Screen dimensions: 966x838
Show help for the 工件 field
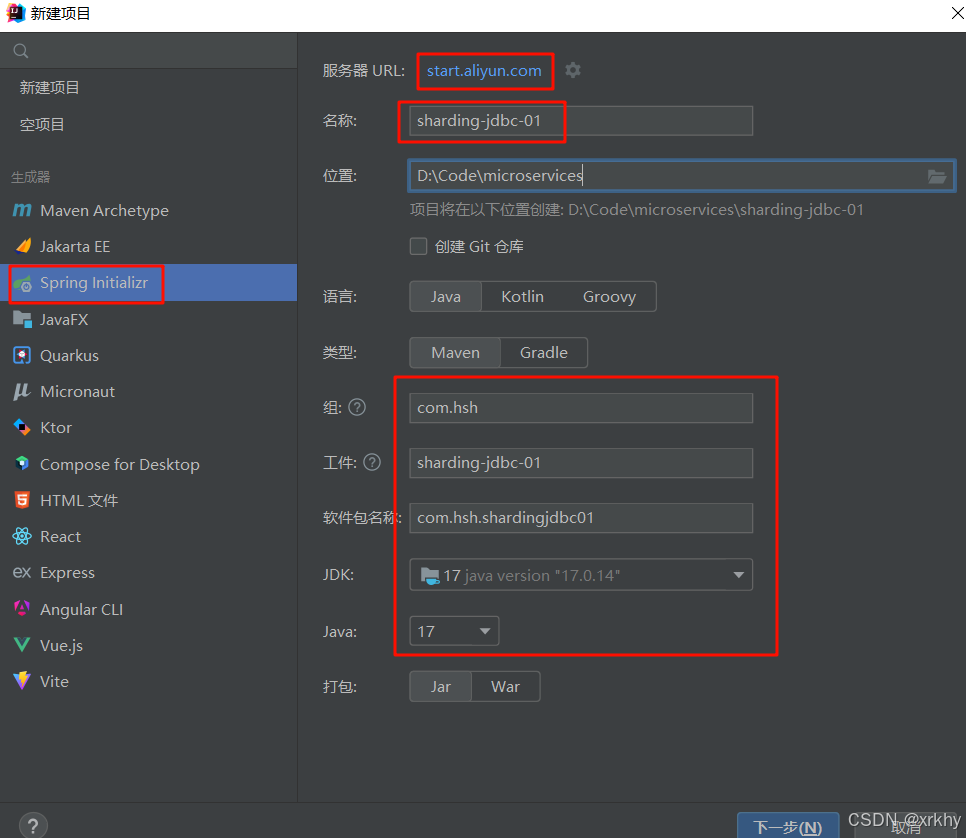pos(372,462)
